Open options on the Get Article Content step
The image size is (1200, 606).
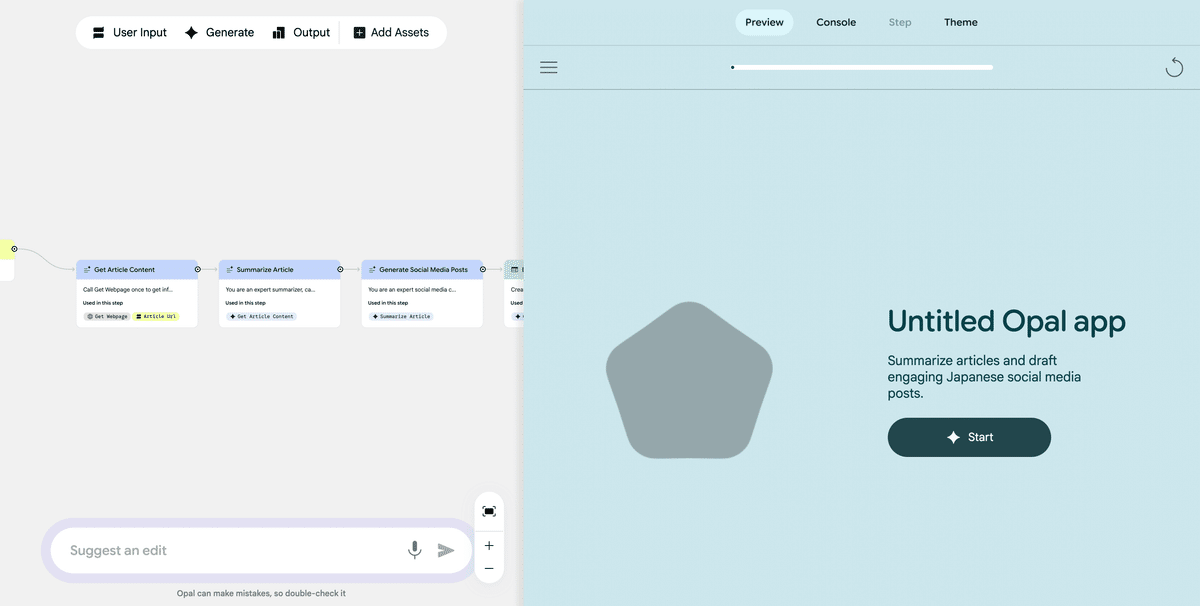[x=197, y=269]
